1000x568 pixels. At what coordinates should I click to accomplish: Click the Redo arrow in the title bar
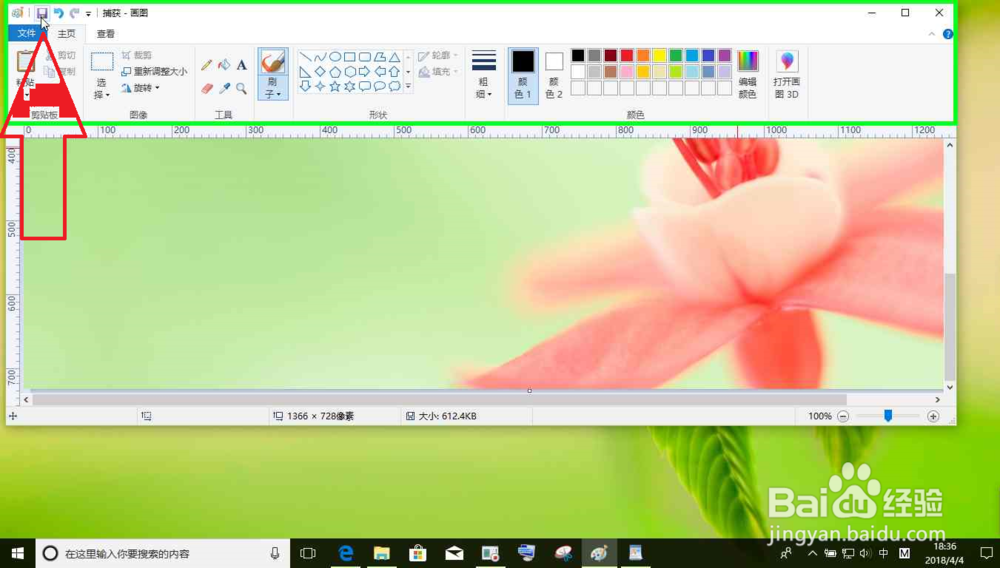click(75, 13)
